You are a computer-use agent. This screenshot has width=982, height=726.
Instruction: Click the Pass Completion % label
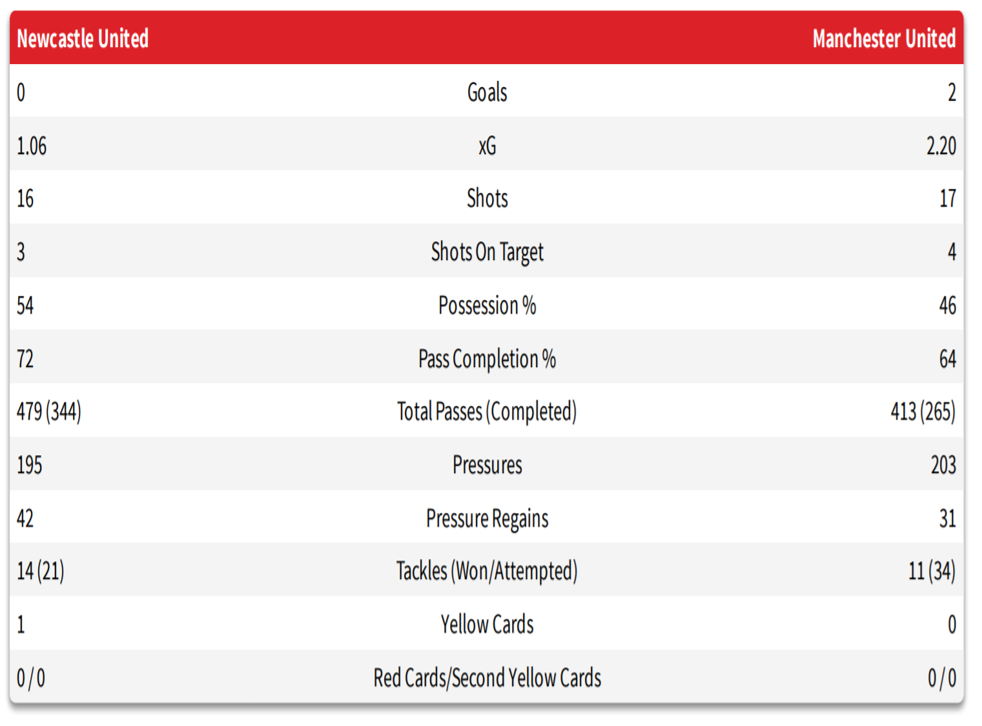pos(487,360)
